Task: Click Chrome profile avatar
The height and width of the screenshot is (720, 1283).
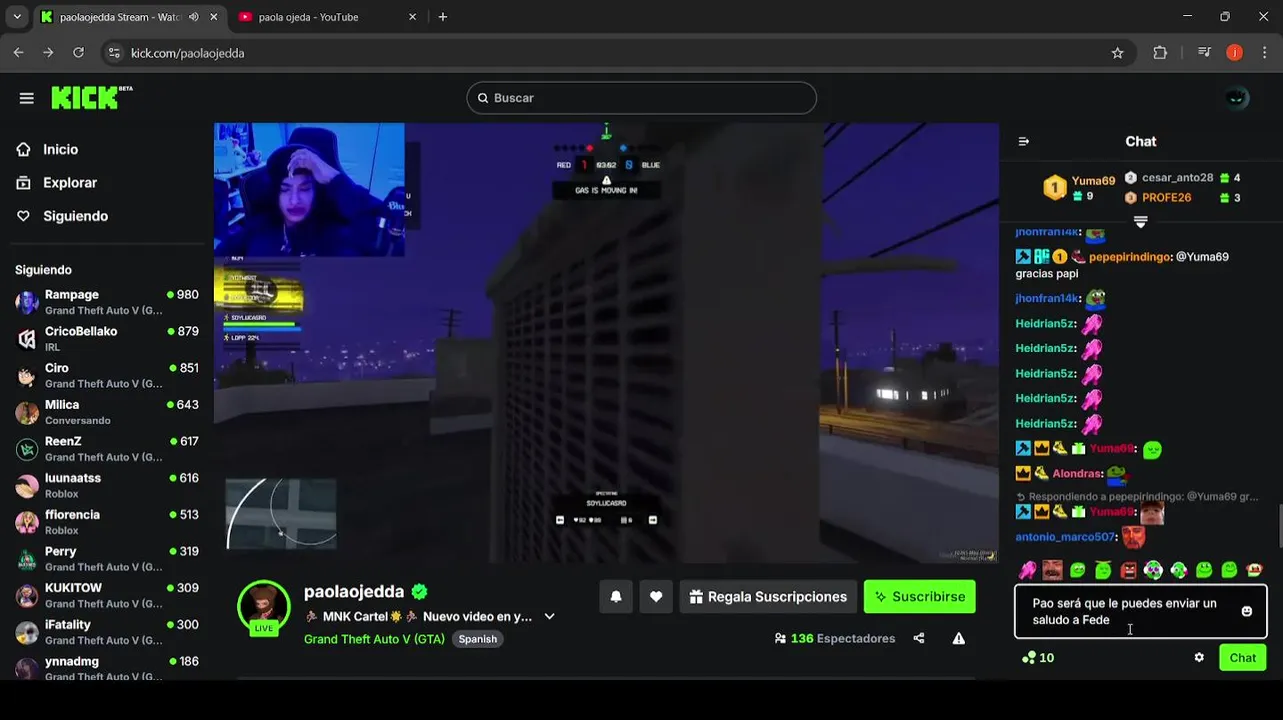Action: pyautogui.click(x=1235, y=53)
